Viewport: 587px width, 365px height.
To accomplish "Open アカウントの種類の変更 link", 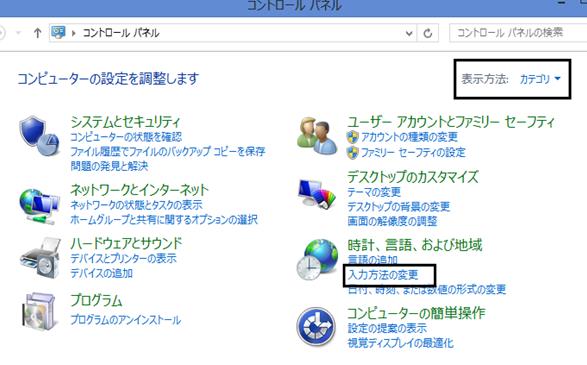I will [x=409, y=137].
